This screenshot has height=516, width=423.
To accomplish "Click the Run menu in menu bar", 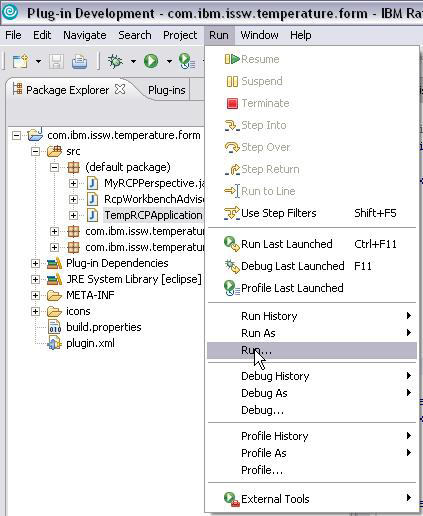I will coord(219,35).
